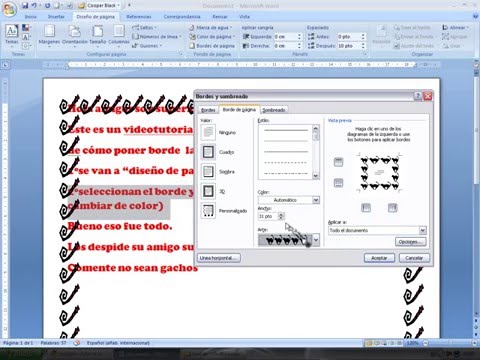This screenshot has width=480, height=360.
Task: Save the document from quick access toolbar
Action: click(x=25, y=5)
